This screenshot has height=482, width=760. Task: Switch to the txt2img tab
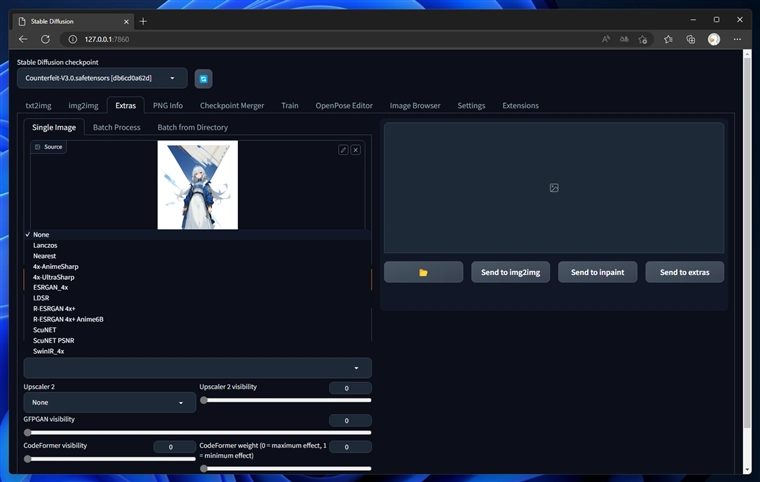[x=38, y=105]
